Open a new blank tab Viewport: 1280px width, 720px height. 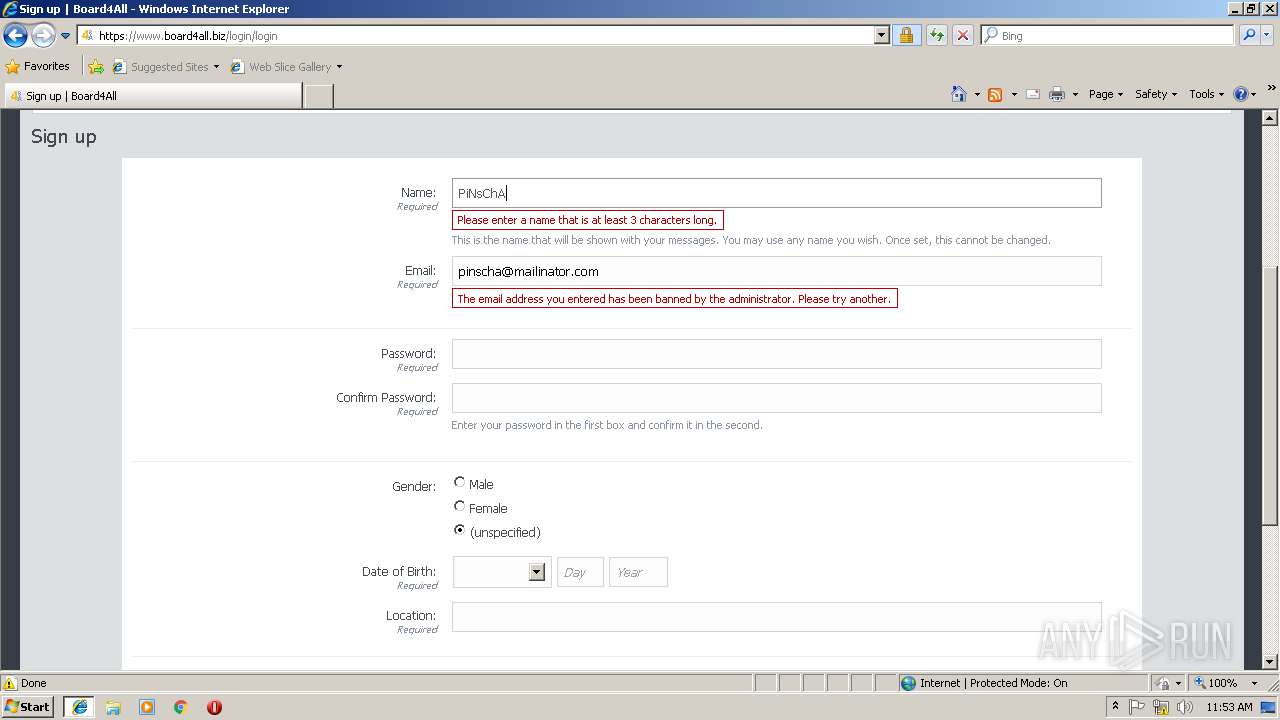pos(318,96)
